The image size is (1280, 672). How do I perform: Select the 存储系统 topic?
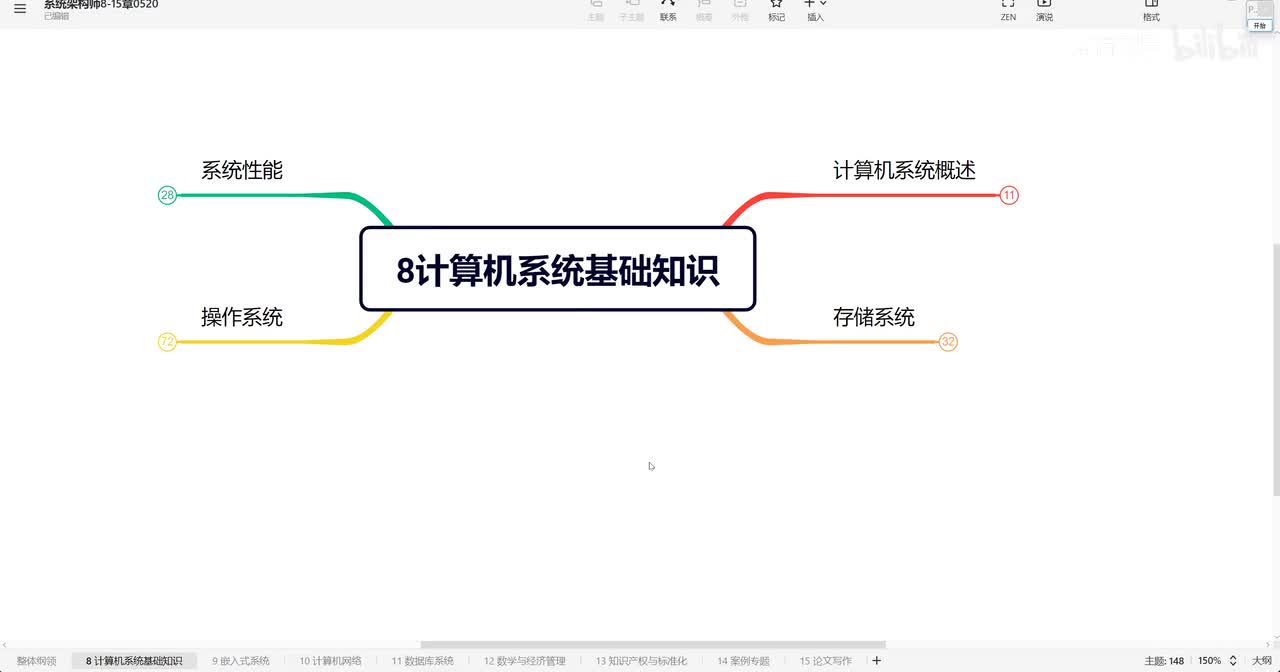(874, 317)
